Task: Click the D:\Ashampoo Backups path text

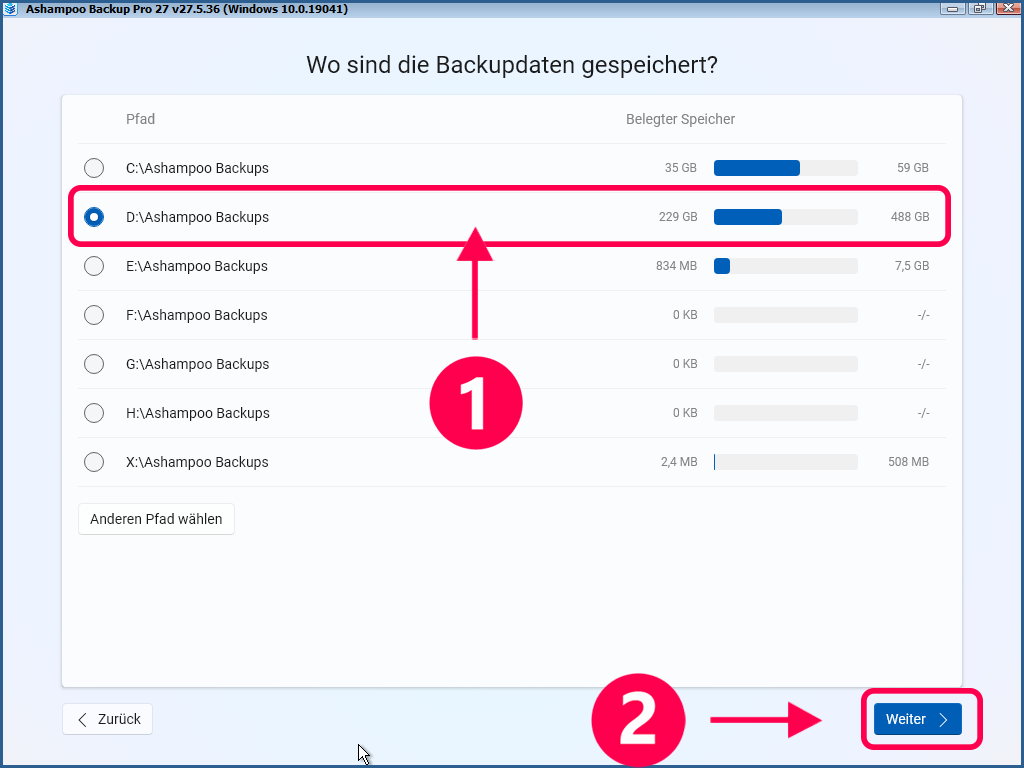Action: [x=197, y=217]
